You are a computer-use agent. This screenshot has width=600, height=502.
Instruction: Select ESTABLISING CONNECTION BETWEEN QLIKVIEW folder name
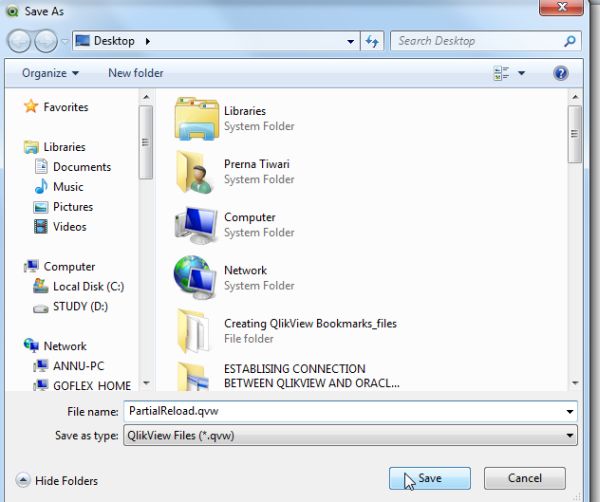(312, 376)
